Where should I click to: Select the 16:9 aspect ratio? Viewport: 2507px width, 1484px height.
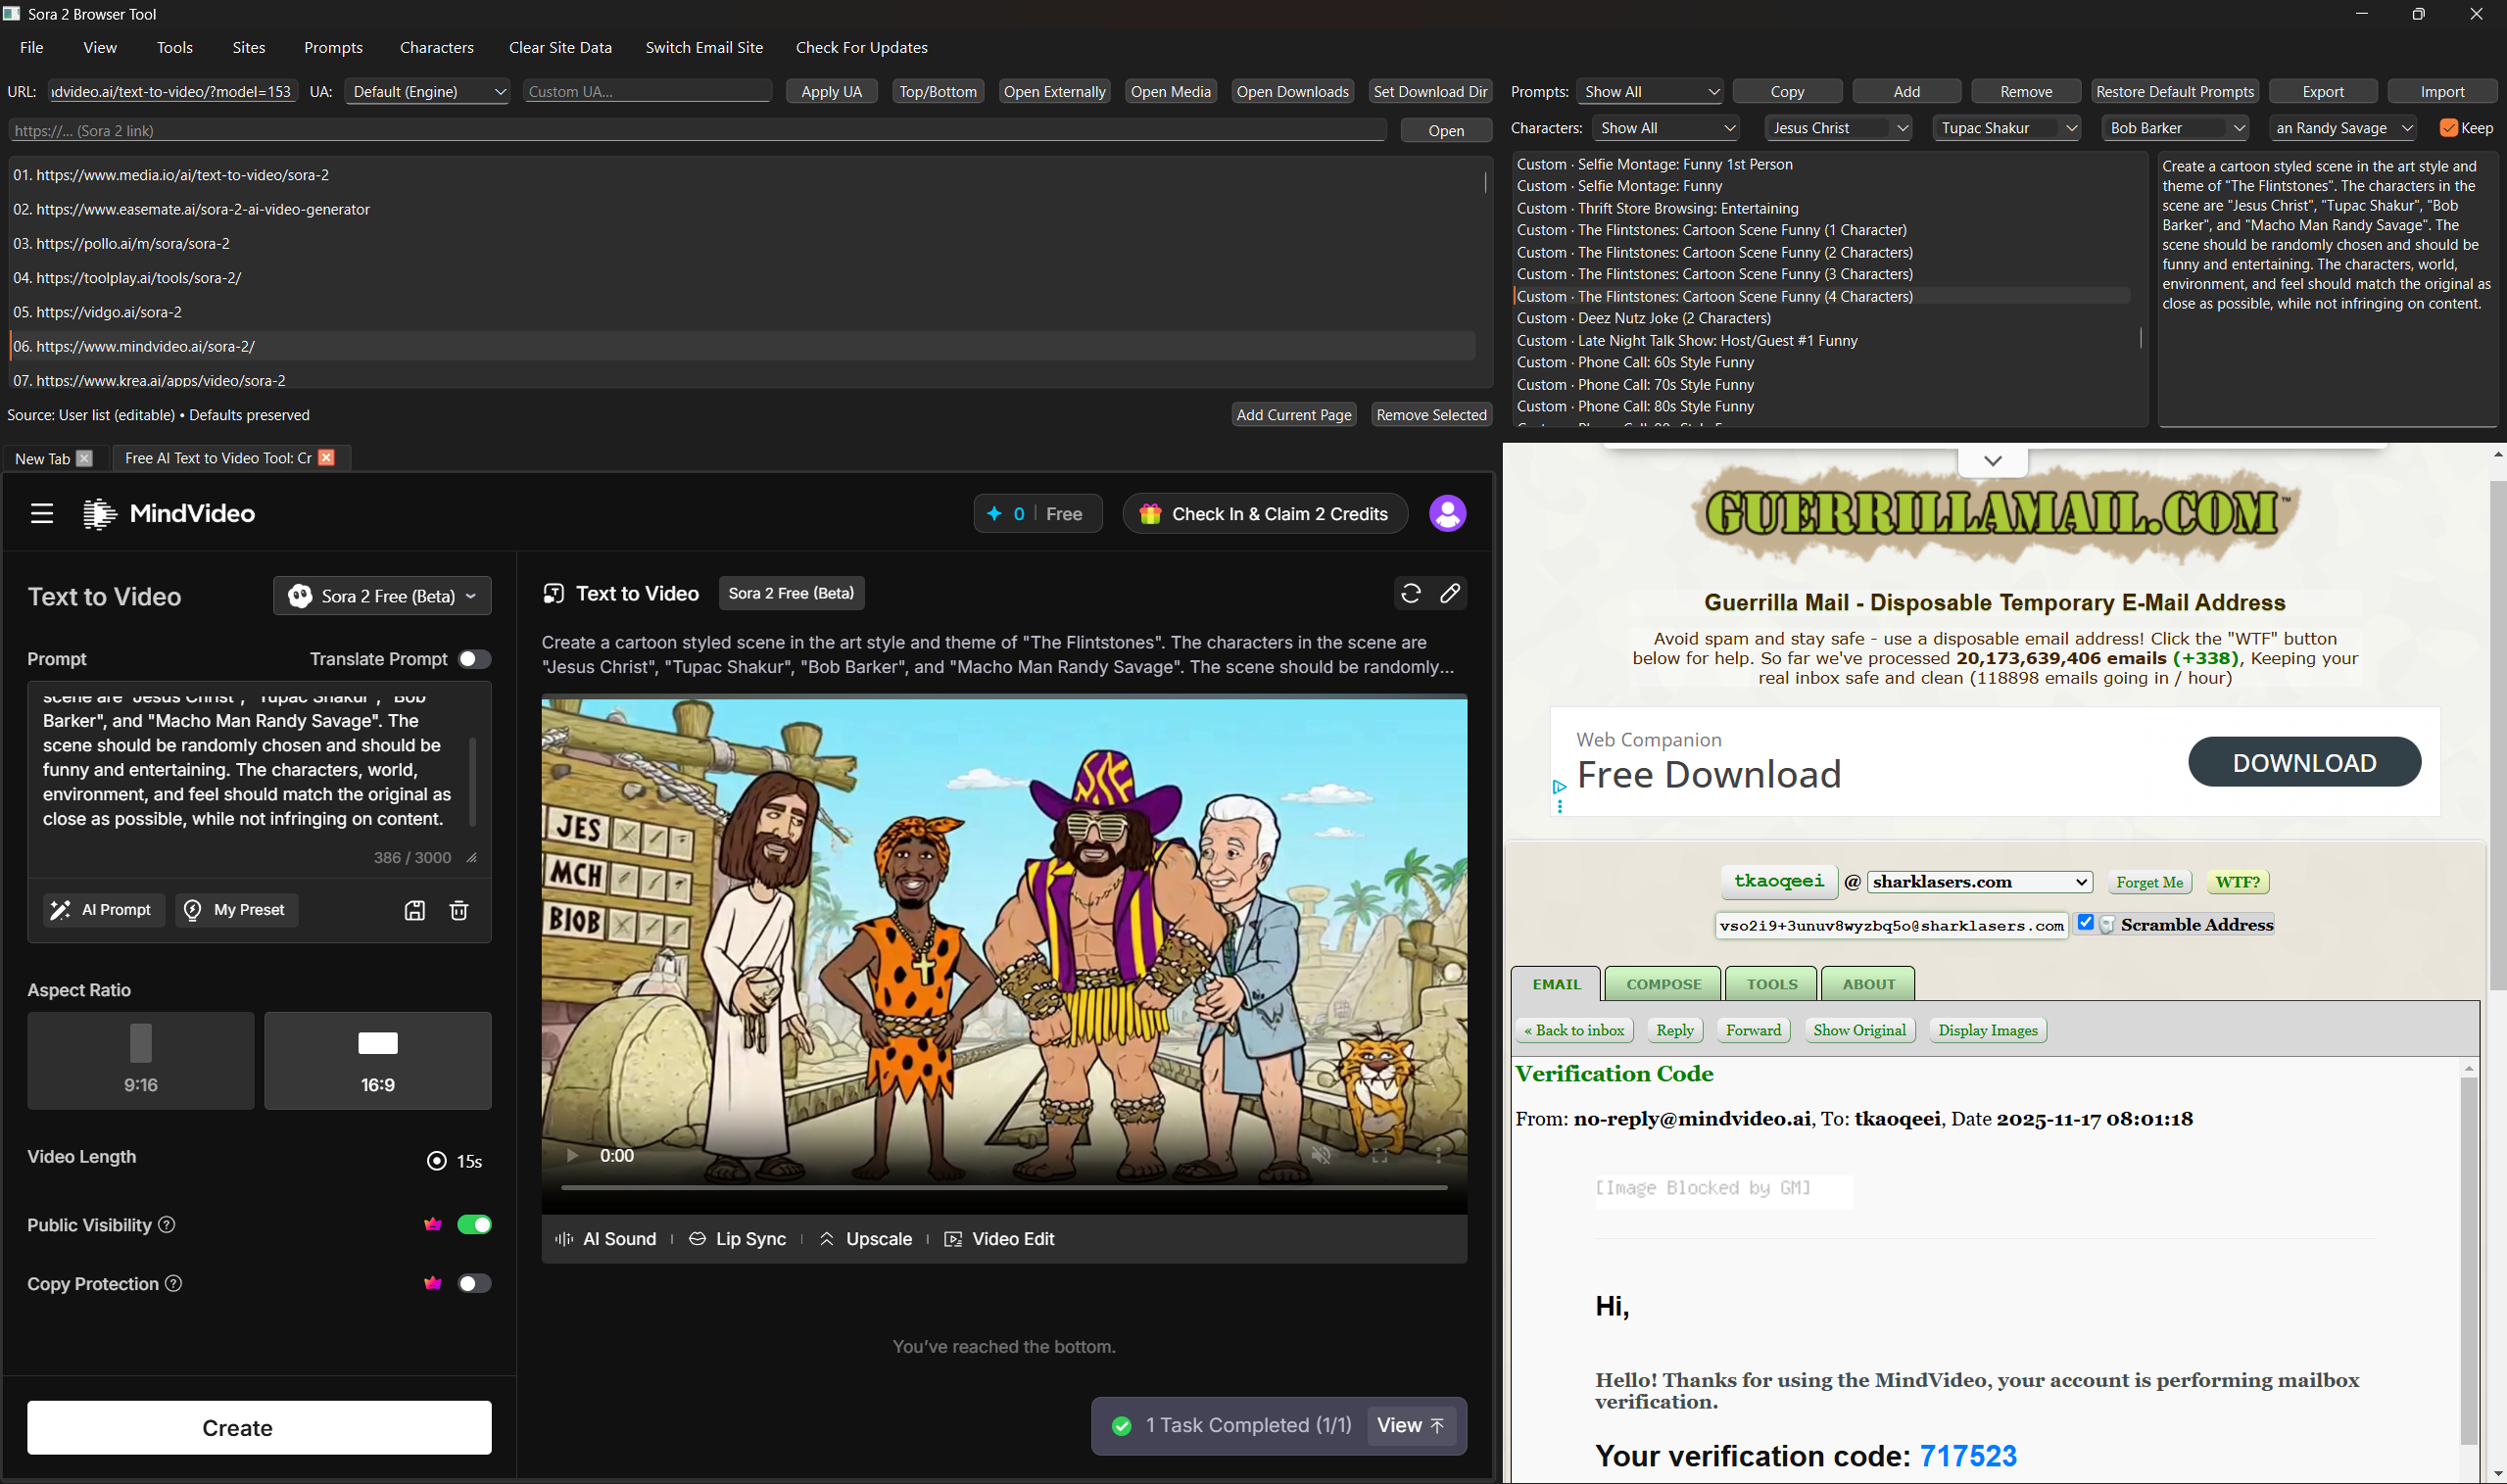[x=377, y=1060]
